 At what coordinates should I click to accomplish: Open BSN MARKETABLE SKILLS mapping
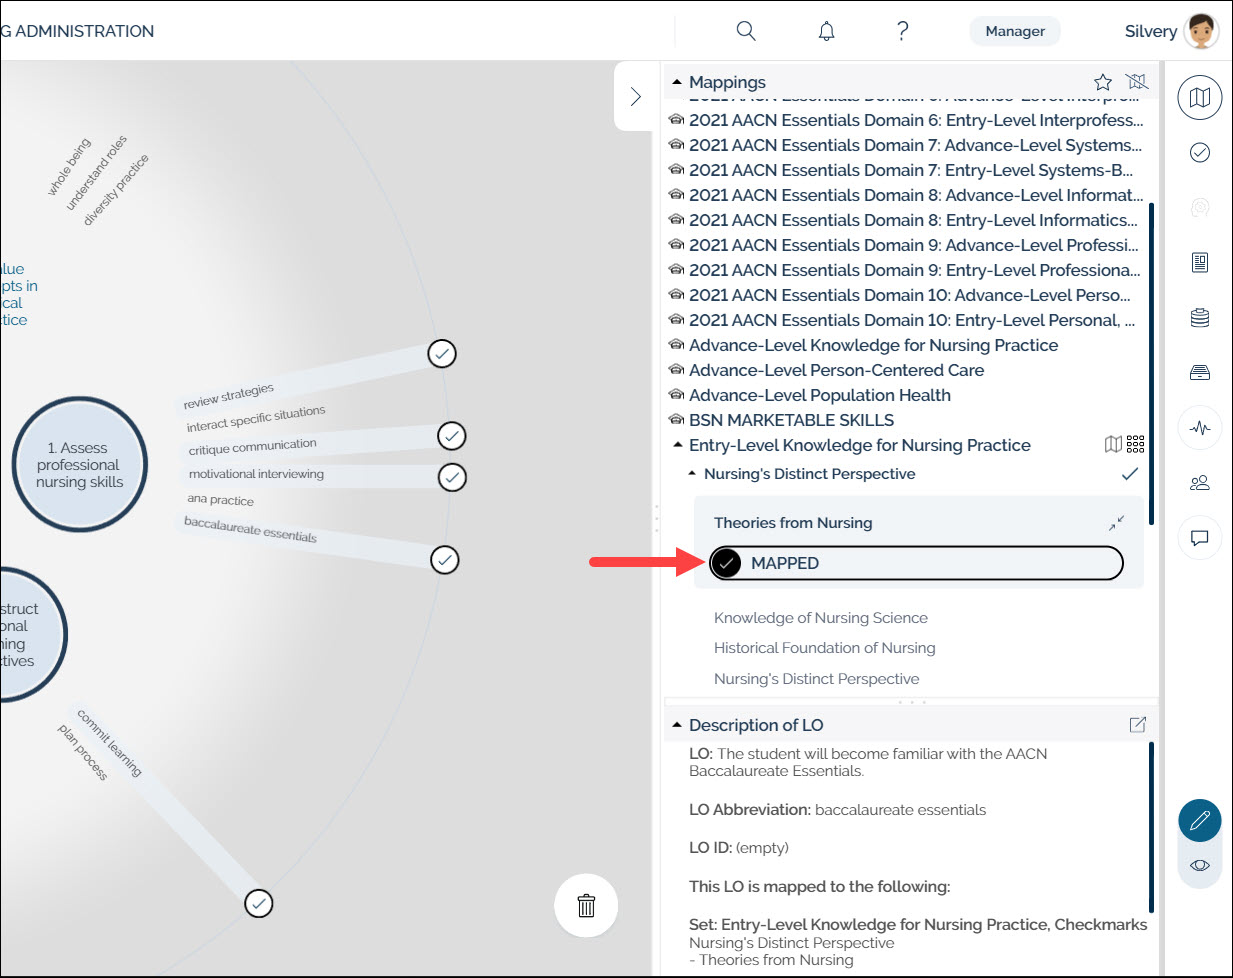(x=791, y=420)
